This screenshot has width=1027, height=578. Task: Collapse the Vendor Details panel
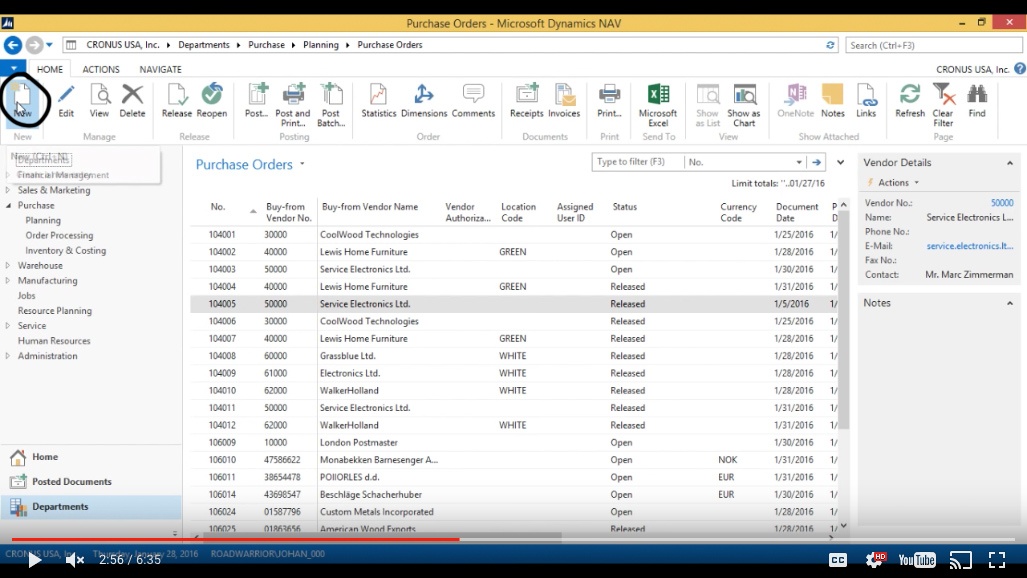(1009, 163)
